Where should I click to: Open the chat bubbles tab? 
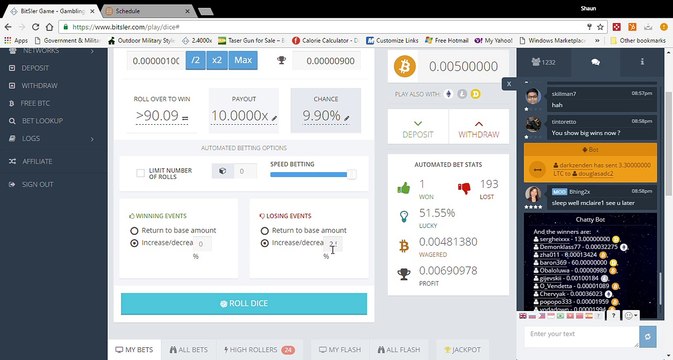pyautogui.click(x=595, y=62)
